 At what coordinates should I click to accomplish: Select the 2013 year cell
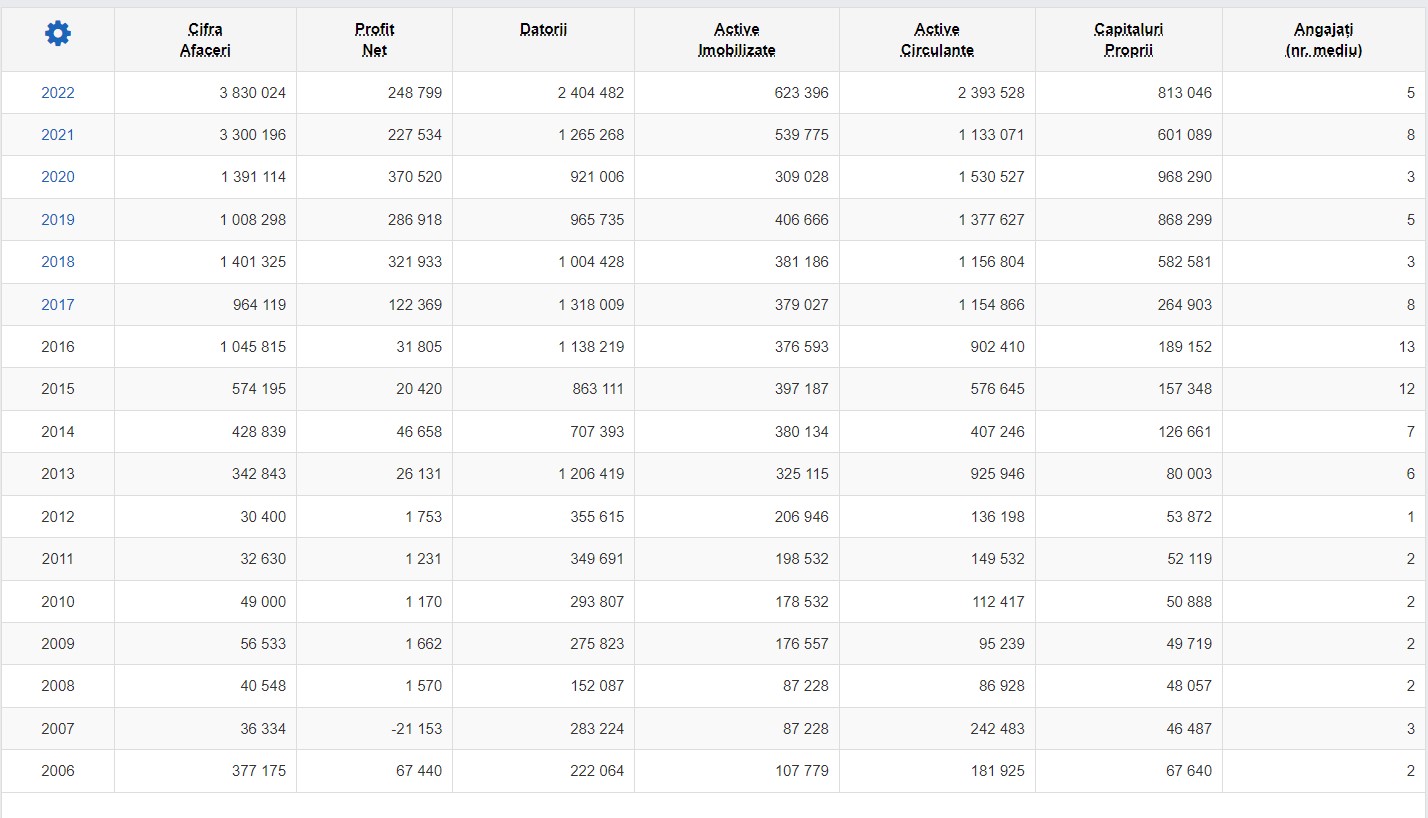tap(58, 474)
